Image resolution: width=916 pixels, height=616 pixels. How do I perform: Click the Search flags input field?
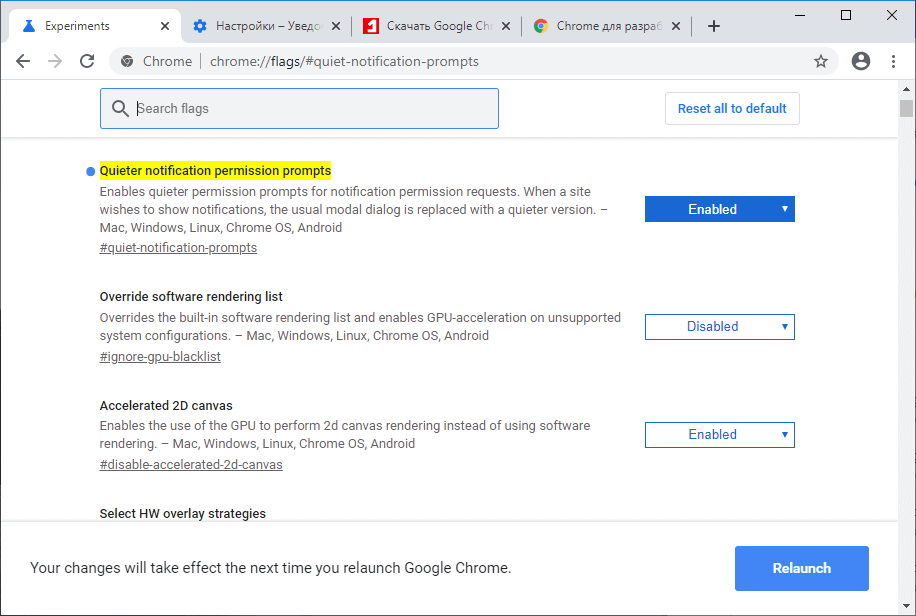click(x=310, y=108)
